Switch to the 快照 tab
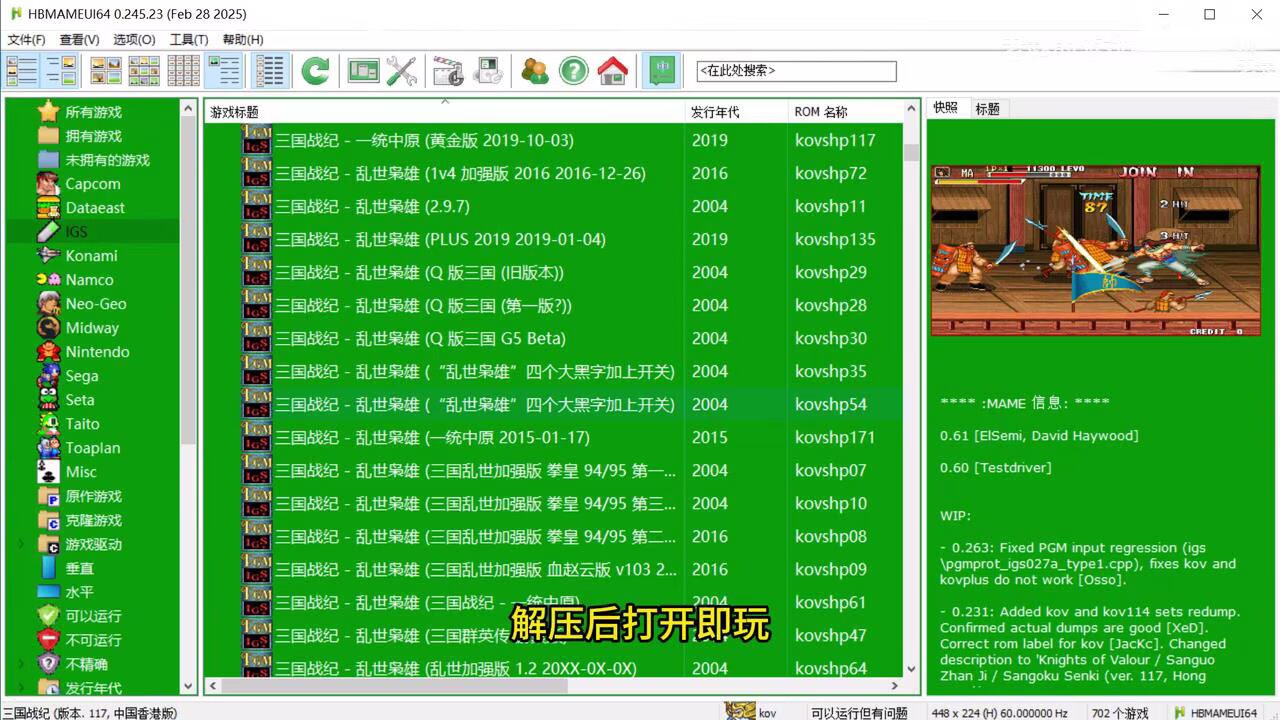Screen dimensions: 1280x720 (945, 108)
